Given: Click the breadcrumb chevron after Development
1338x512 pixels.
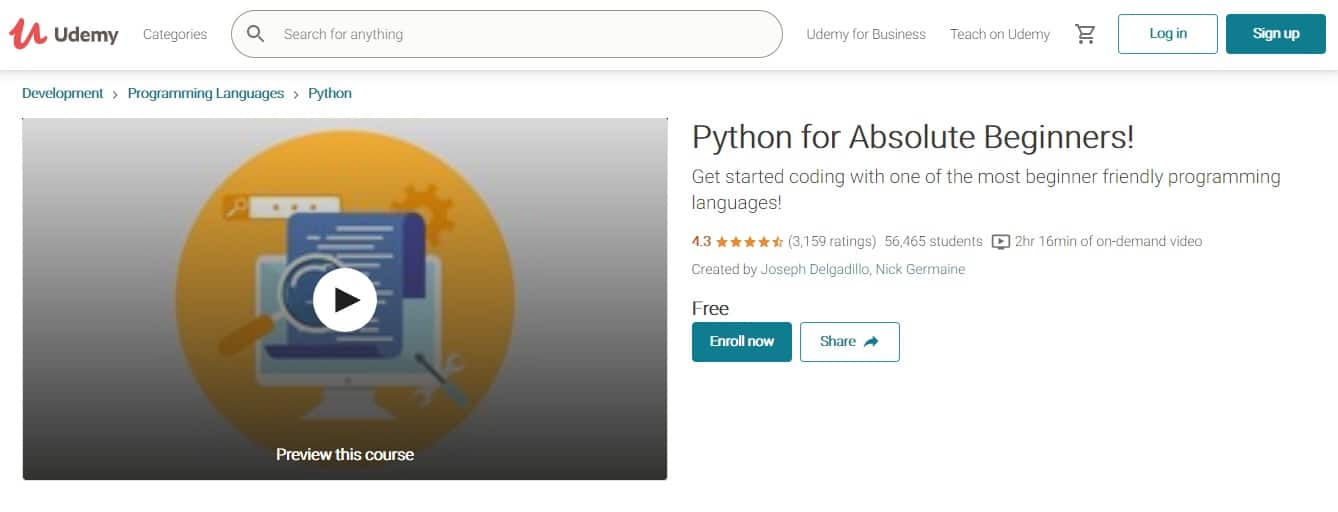Looking at the screenshot, I should pyautogui.click(x=116, y=94).
